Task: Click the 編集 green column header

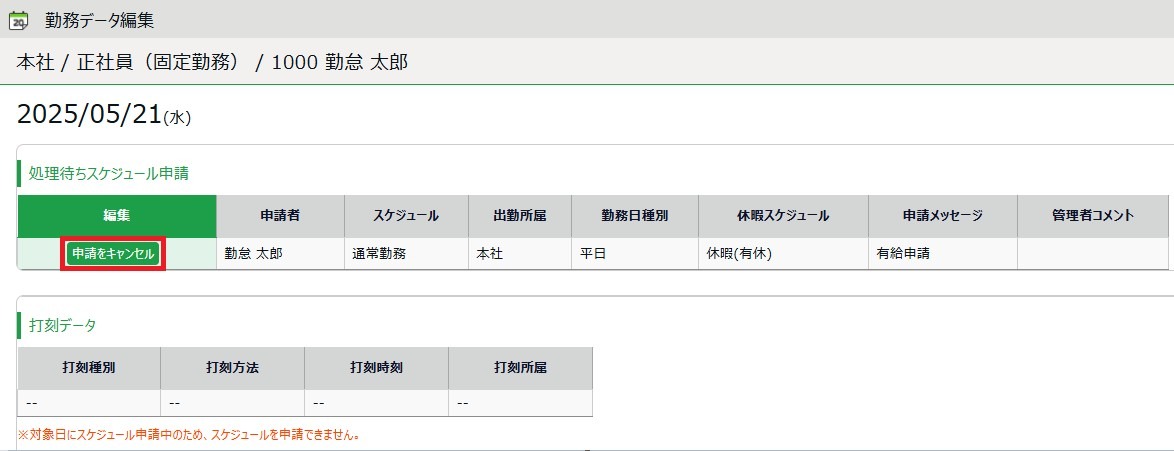Action: pyautogui.click(x=117, y=215)
